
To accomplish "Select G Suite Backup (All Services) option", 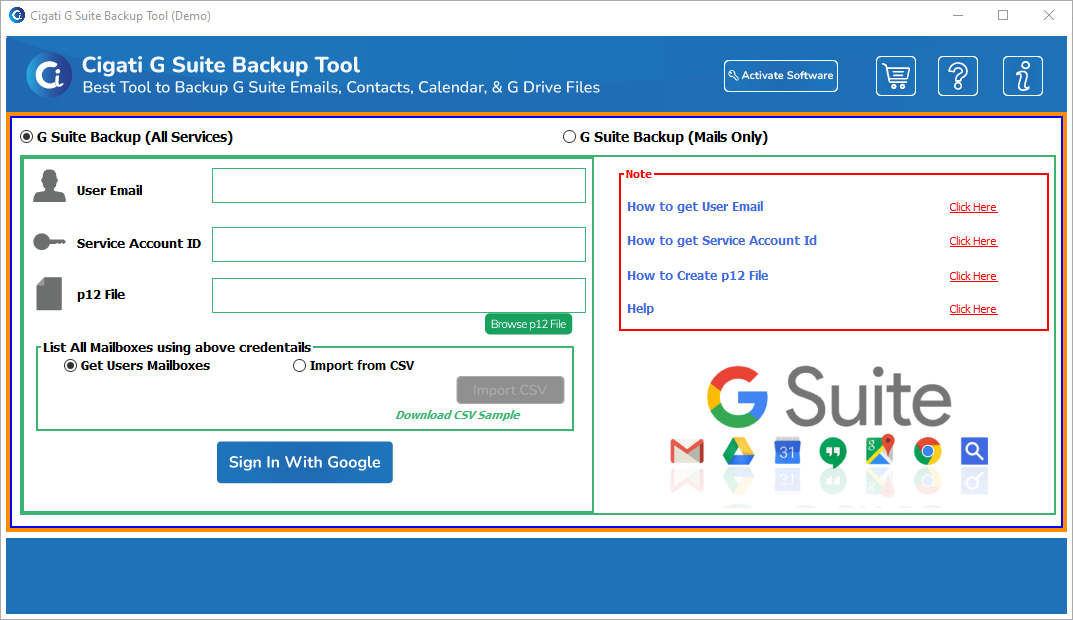I will click(x=127, y=137).
